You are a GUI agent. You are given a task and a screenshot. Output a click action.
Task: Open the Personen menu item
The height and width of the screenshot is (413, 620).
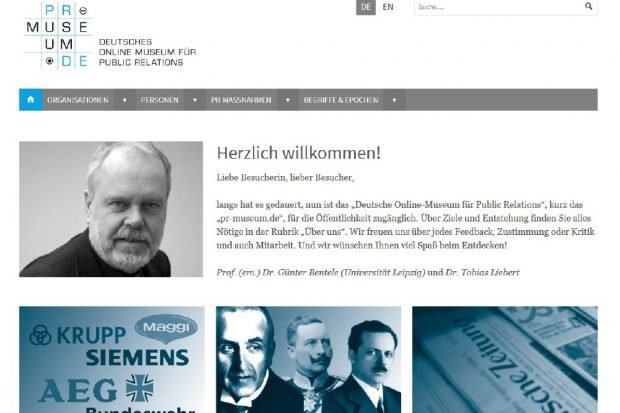click(160, 100)
